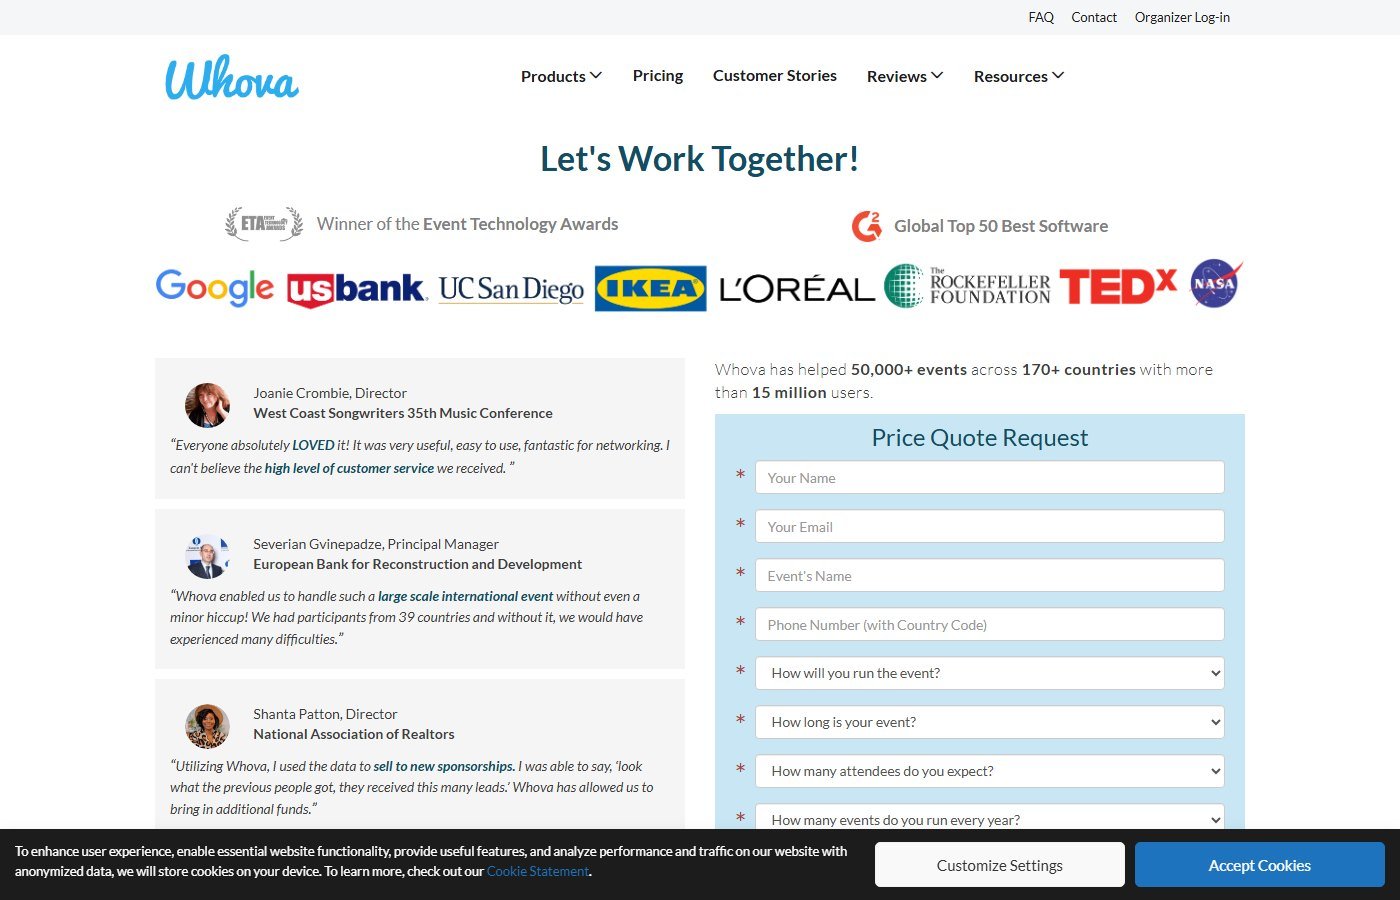
Task: Go to Customer Stories
Action: point(775,76)
